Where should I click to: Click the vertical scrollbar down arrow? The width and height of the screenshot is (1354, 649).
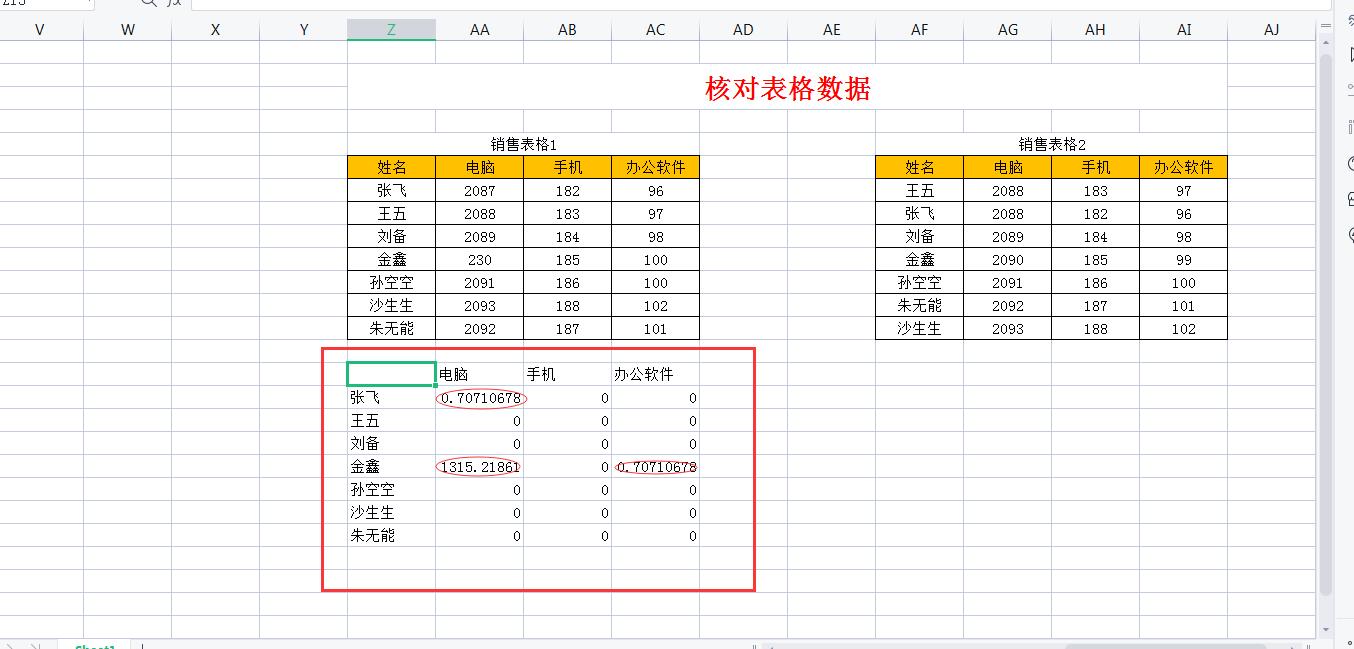(1326, 629)
